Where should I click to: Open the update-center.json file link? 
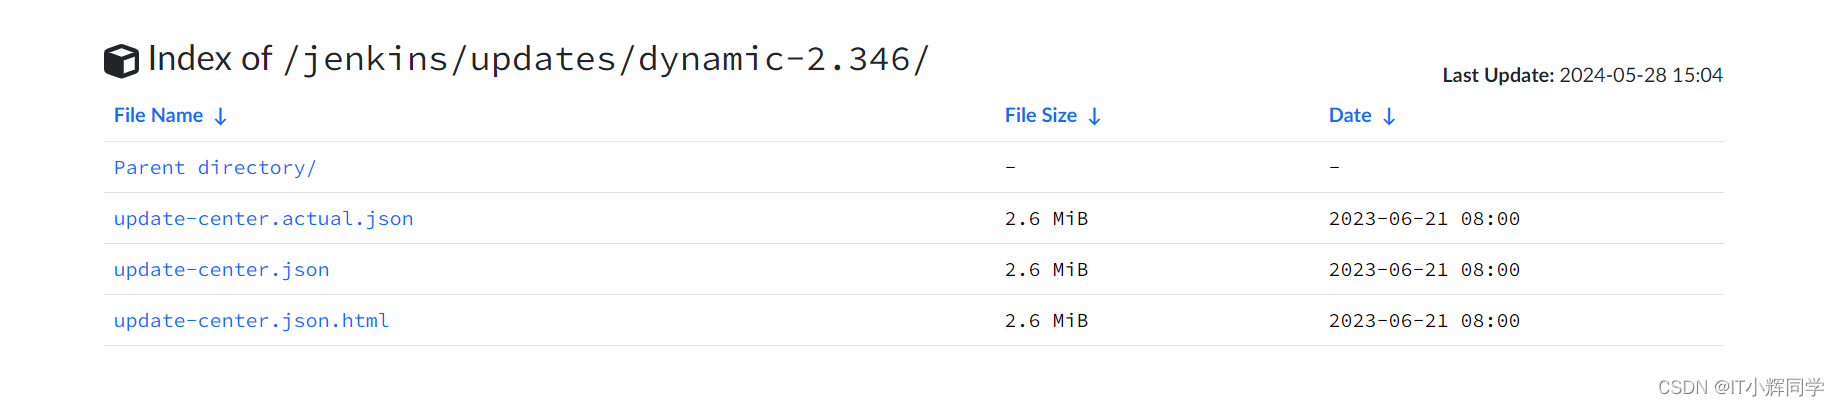(221, 269)
